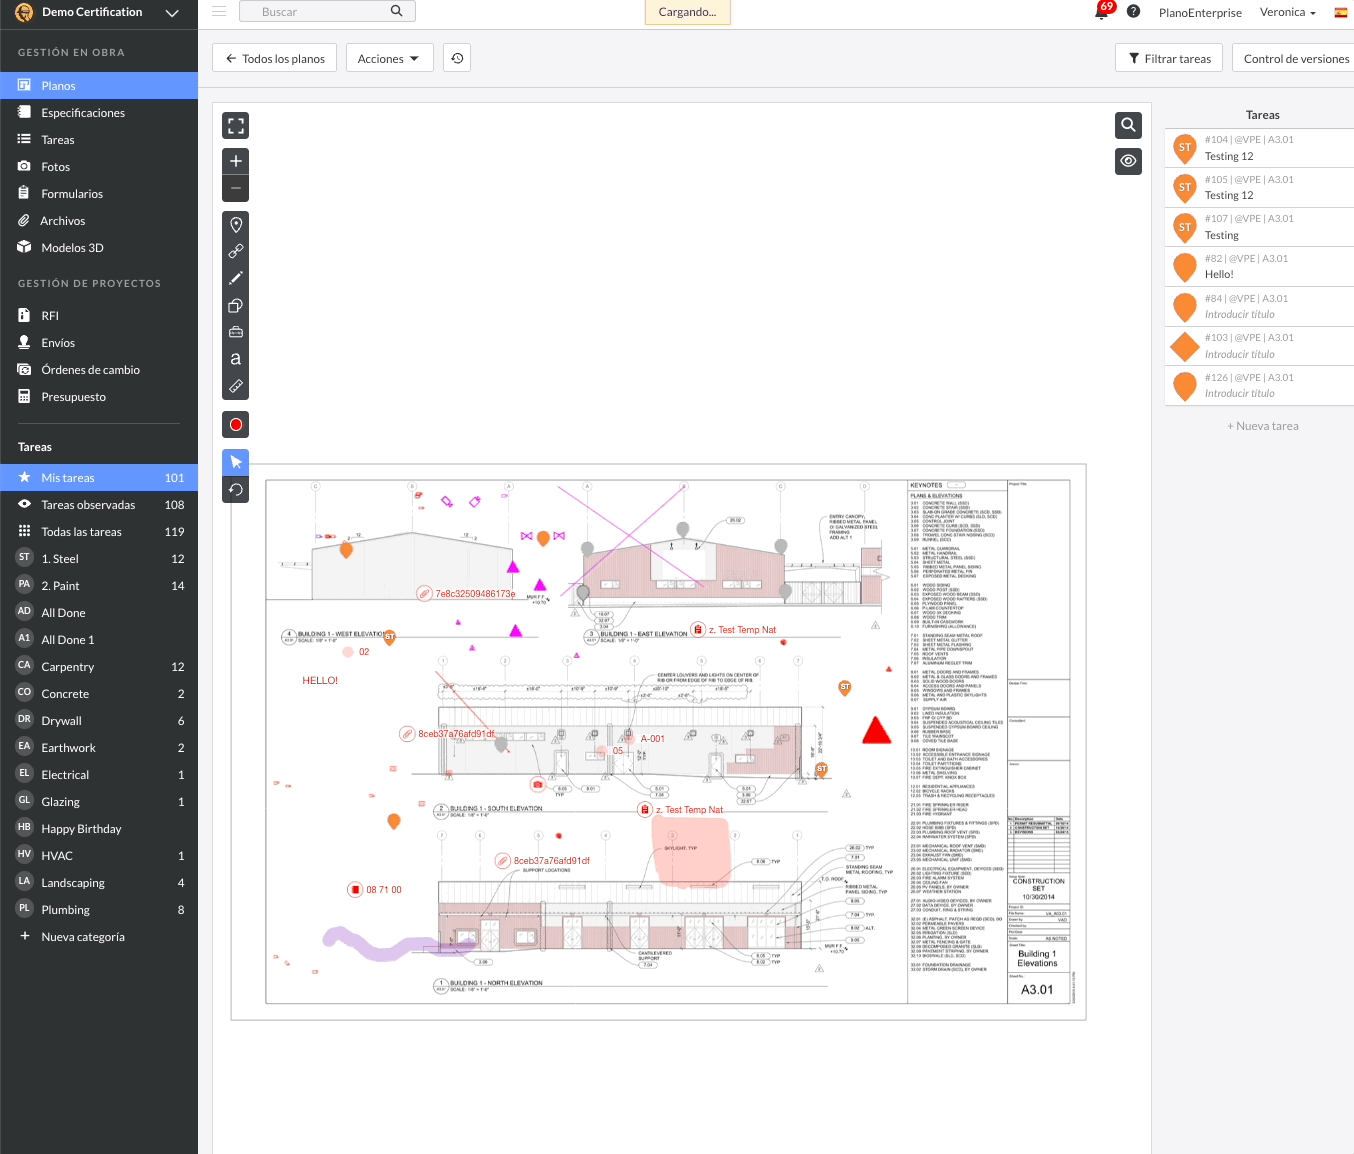Screen dimensions: 1354x1154
Task: Select the shapes tool
Action: click(236, 305)
